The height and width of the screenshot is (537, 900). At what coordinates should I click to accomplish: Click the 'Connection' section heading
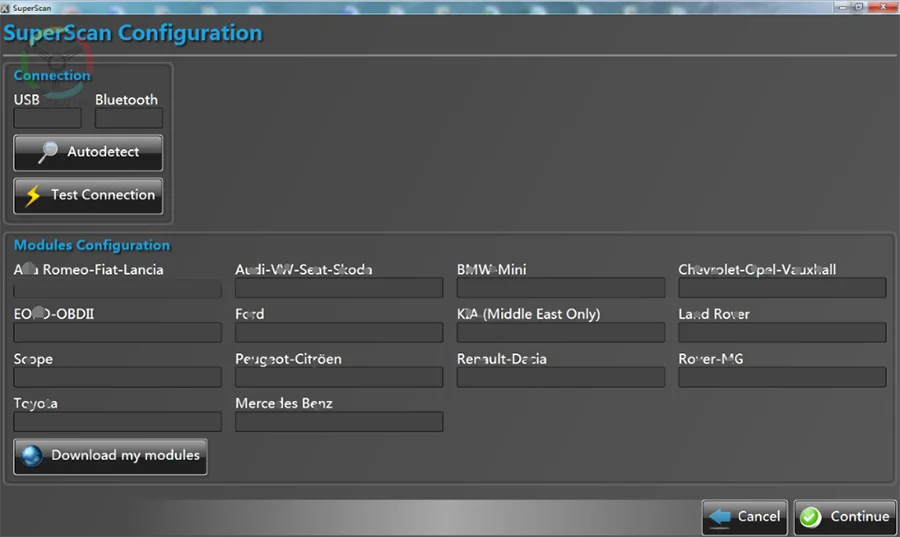pos(52,76)
